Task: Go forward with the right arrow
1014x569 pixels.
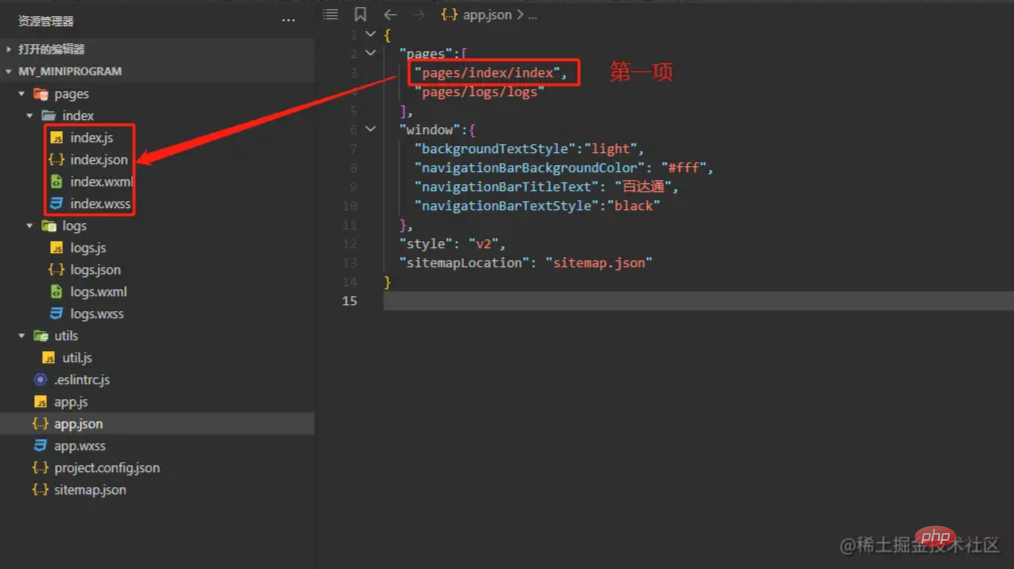Action: [x=418, y=14]
